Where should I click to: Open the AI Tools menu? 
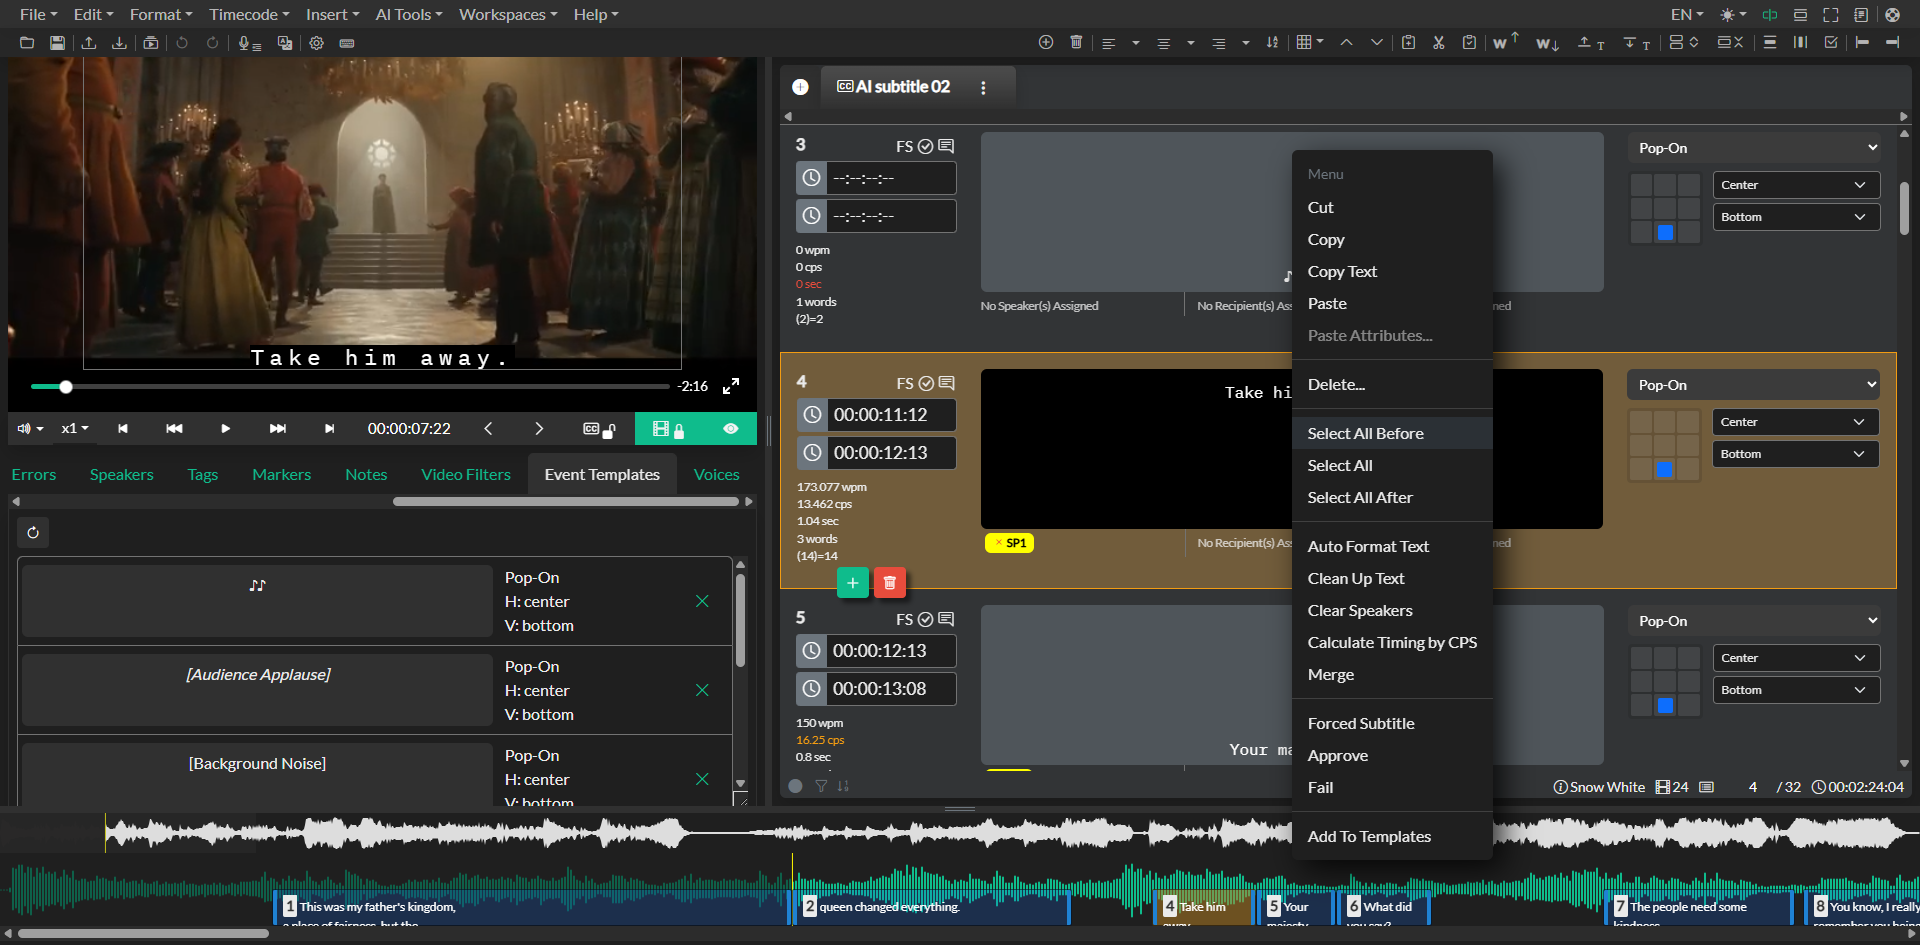pyautogui.click(x=408, y=15)
